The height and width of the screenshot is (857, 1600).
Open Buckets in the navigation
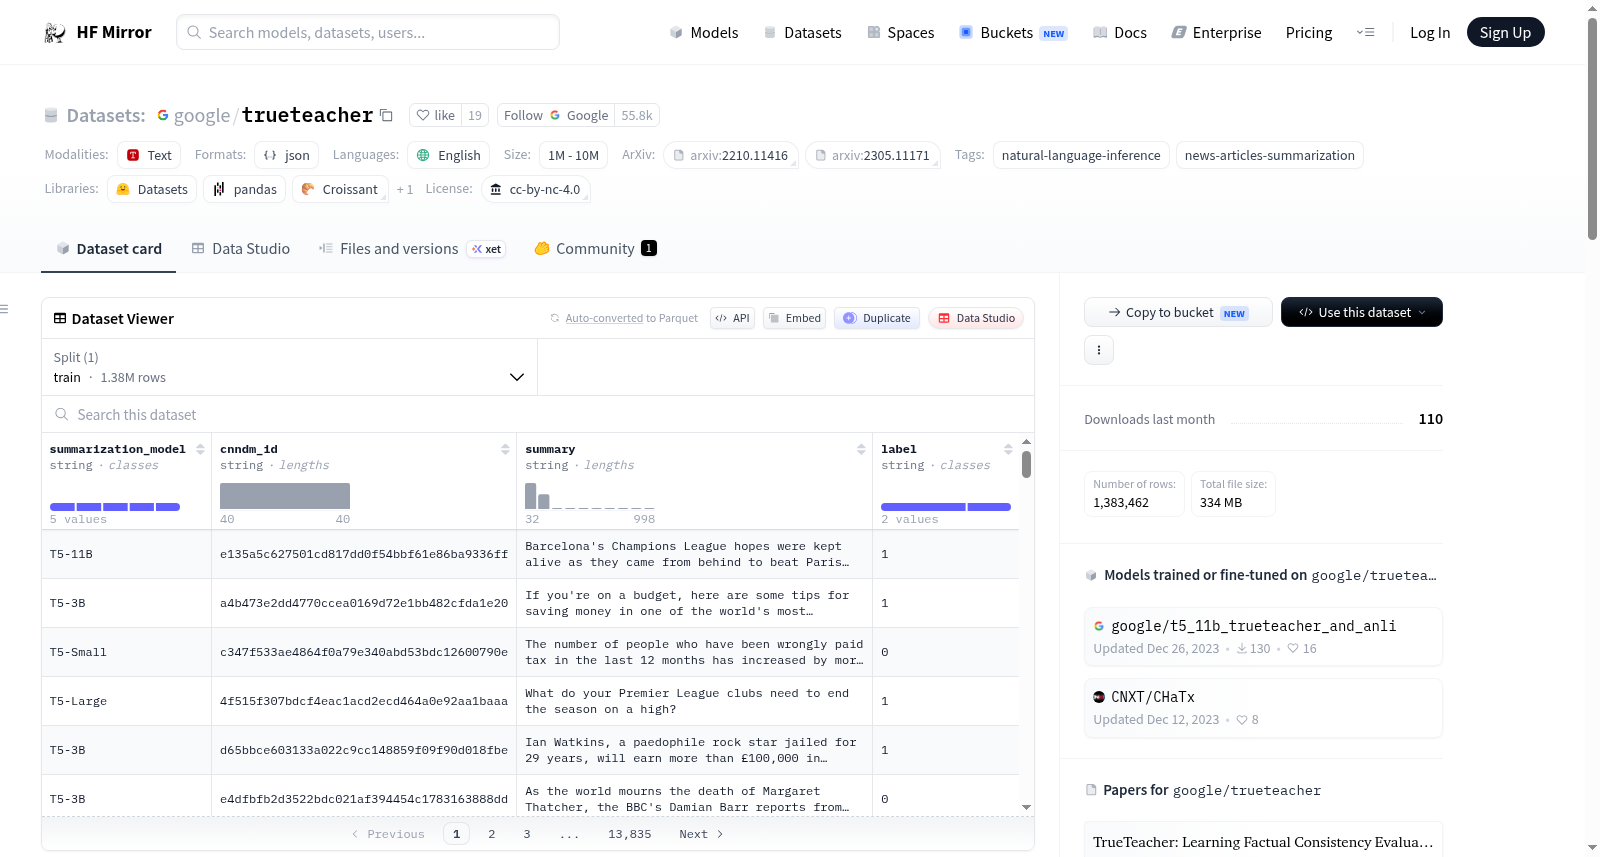point(1014,32)
